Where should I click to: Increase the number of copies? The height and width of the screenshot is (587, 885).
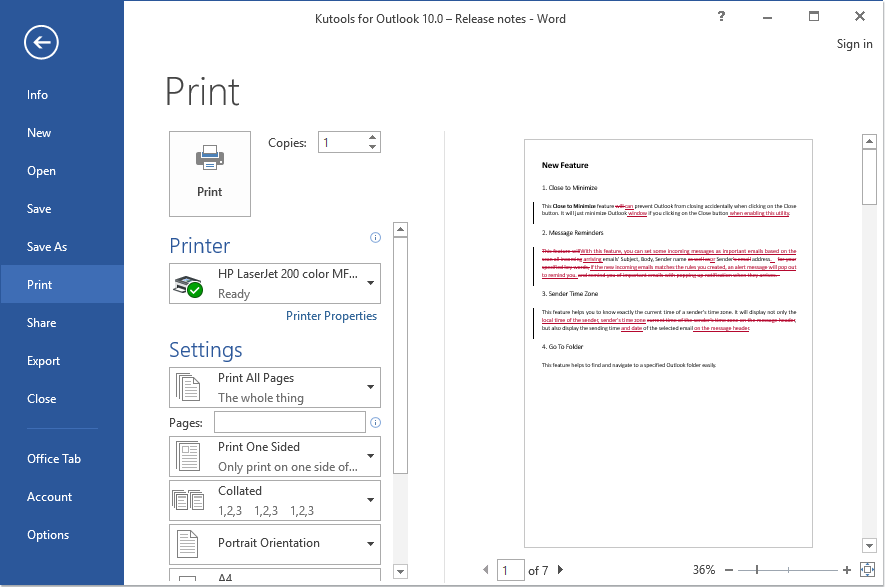coord(373,138)
